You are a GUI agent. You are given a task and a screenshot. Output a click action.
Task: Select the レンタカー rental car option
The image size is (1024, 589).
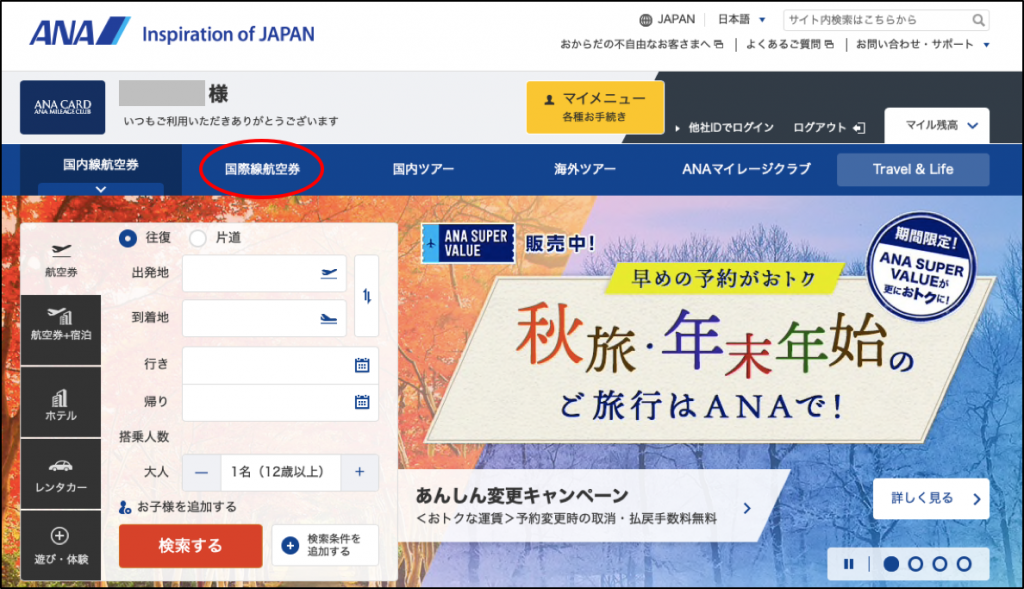coord(61,474)
